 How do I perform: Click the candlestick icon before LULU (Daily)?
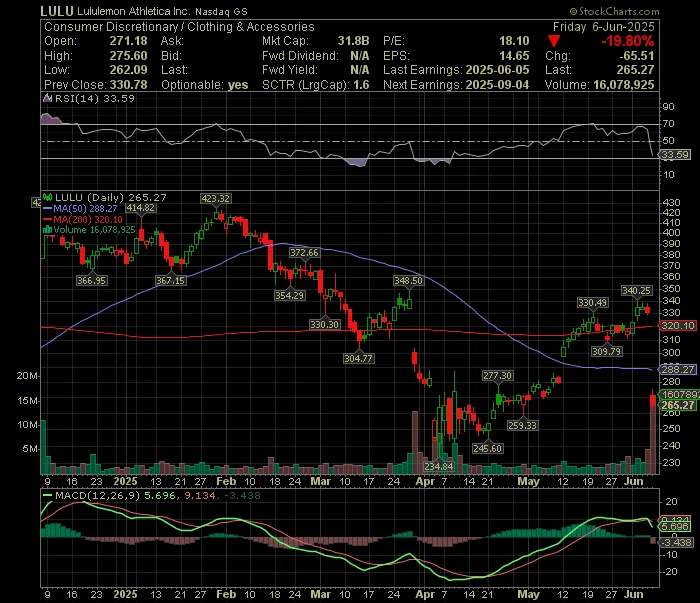coord(47,197)
